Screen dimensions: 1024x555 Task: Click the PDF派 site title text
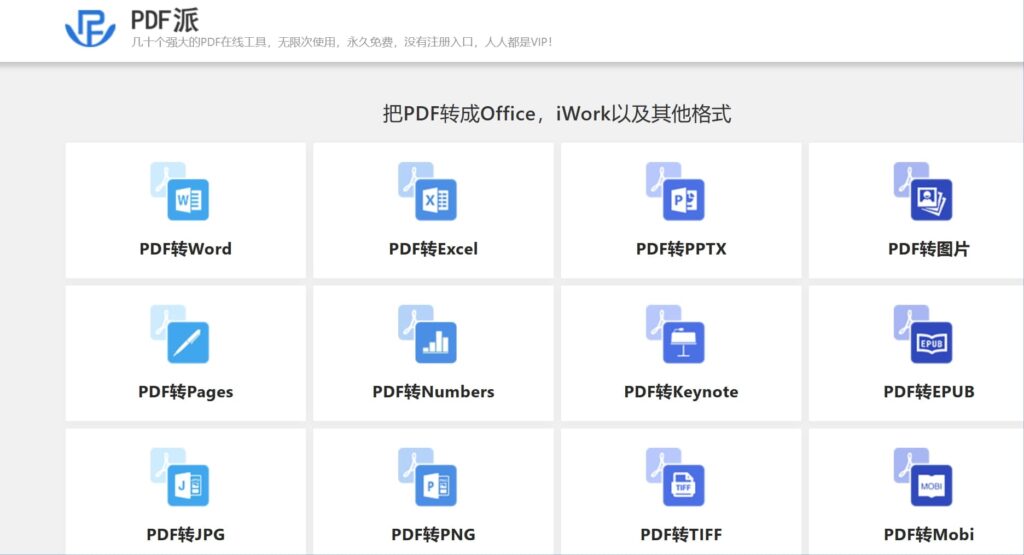point(165,20)
